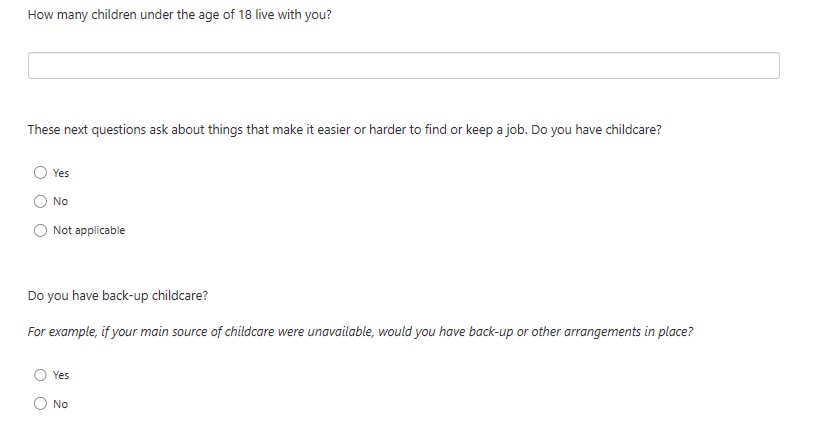This screenshot has height=424, width=819.
Task: Click the 'How many children under 18' question
Action: 180,15
